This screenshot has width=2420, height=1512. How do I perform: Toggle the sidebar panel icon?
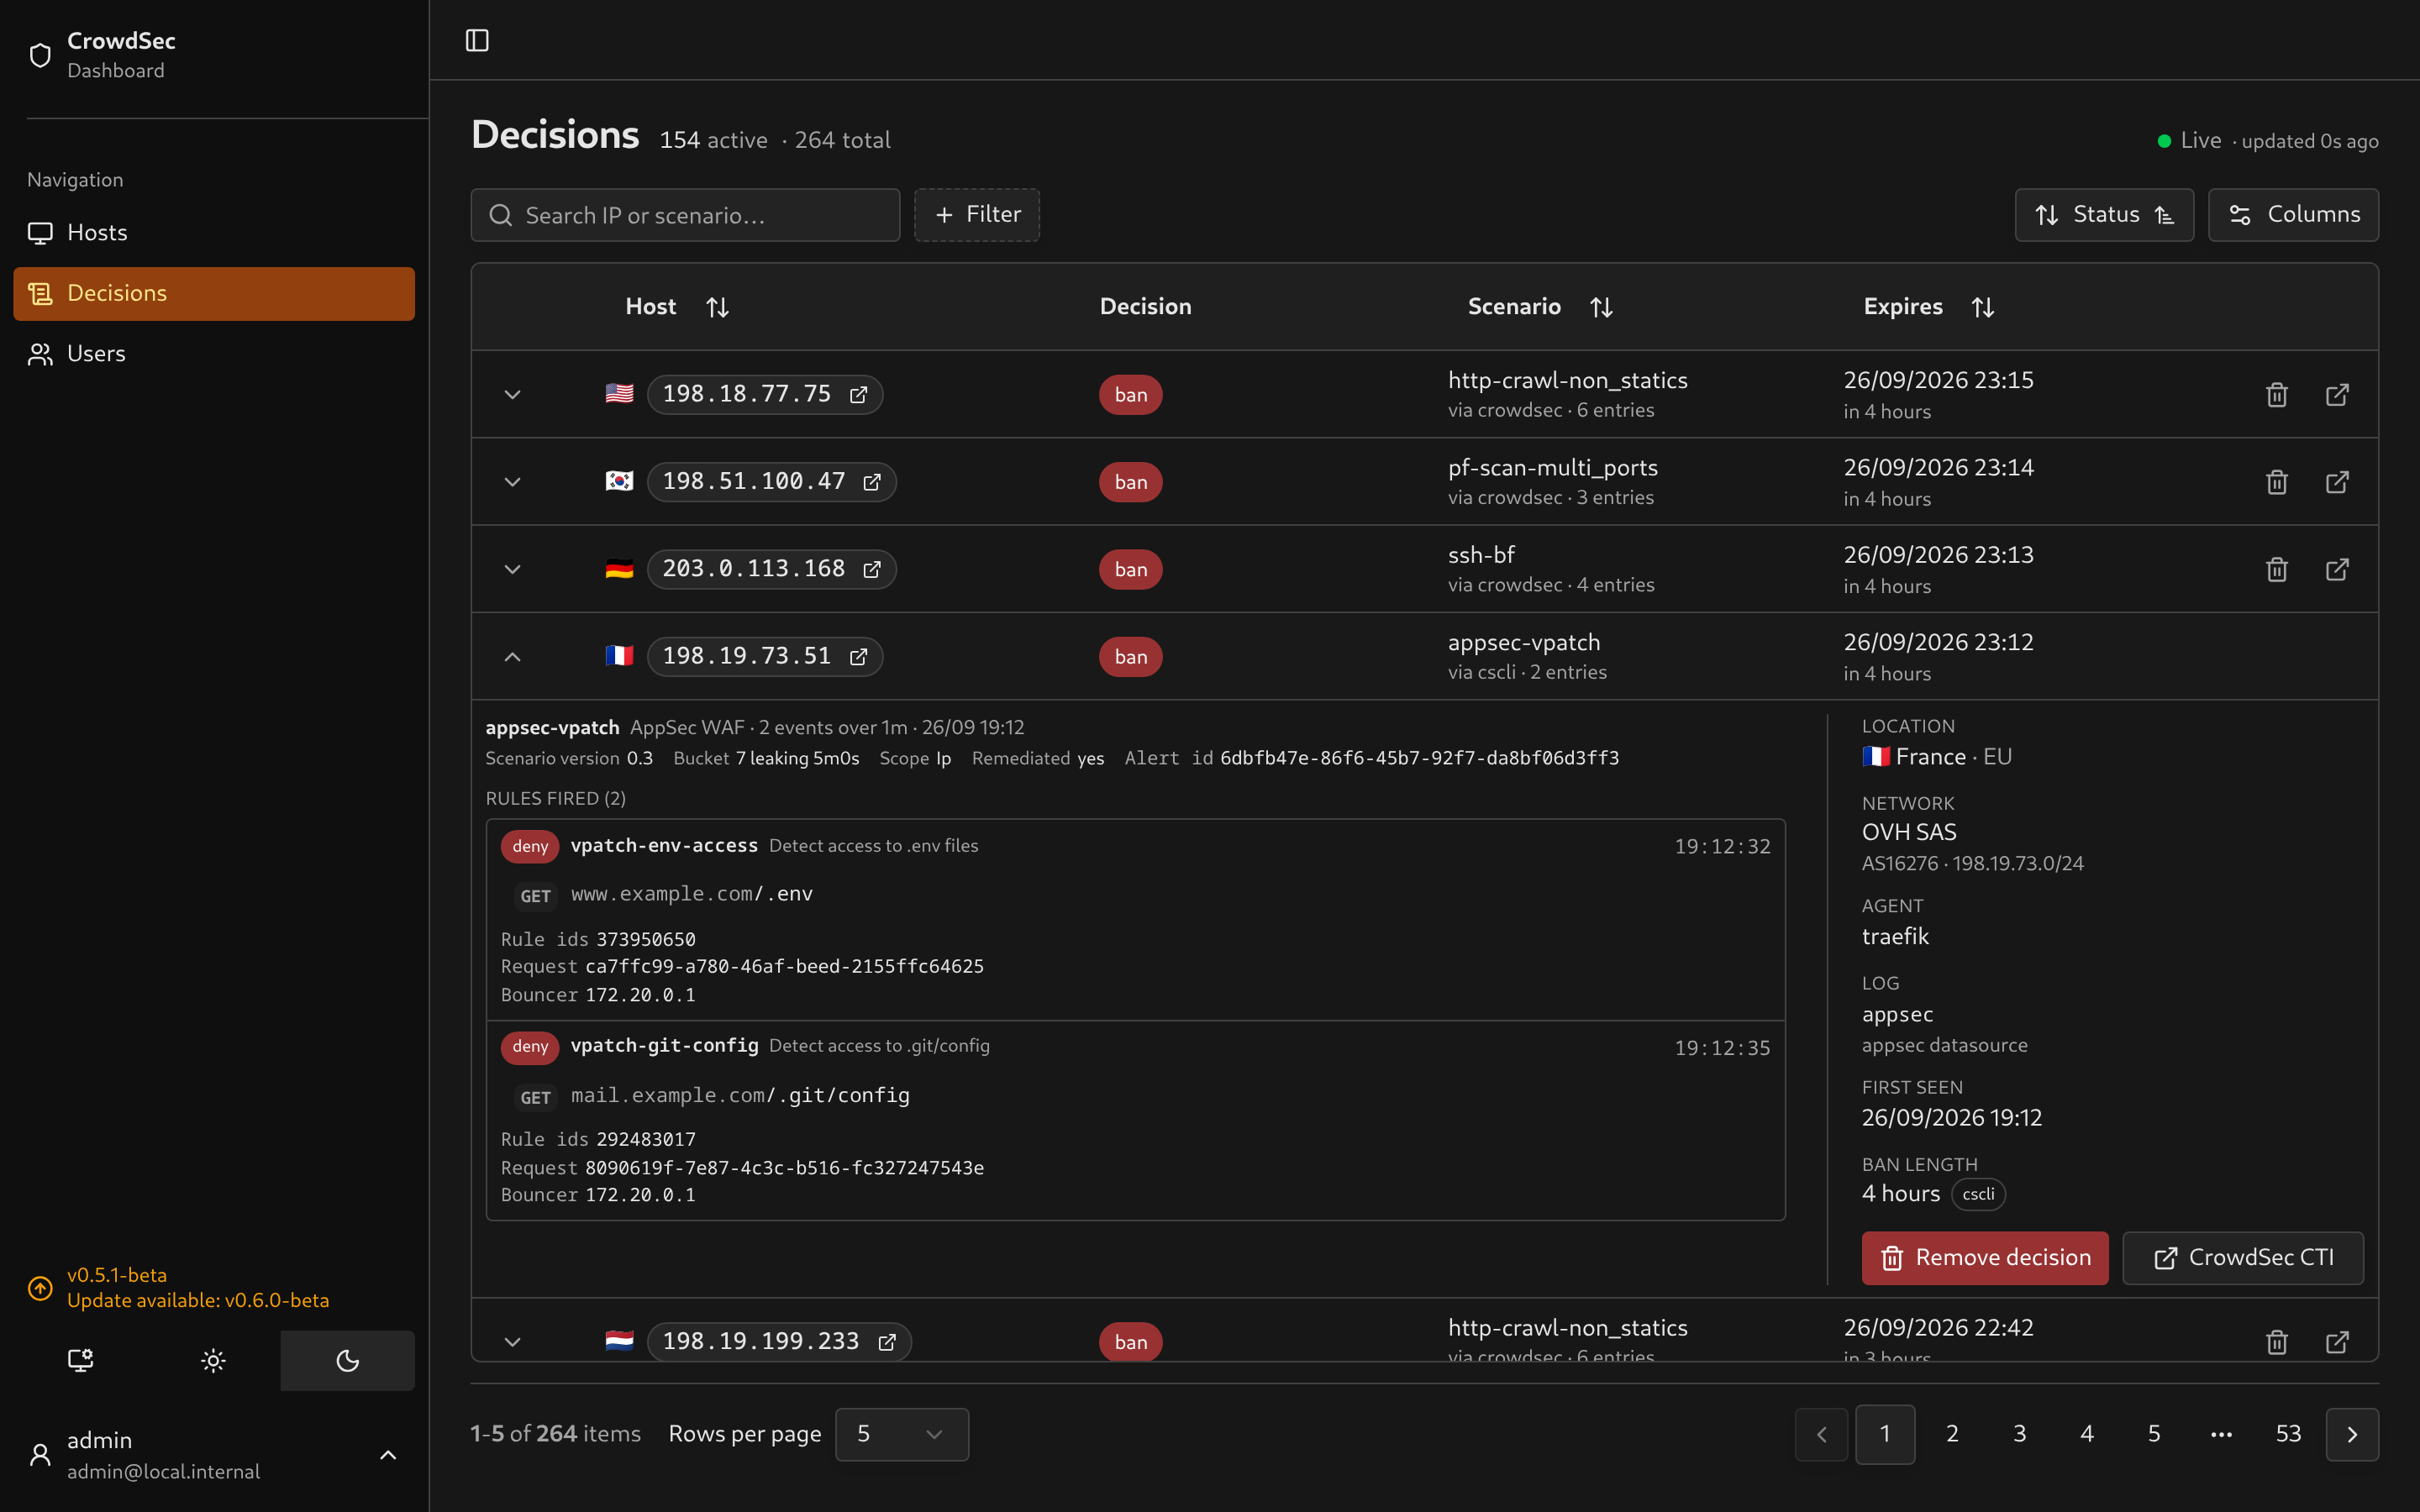[x=477, y=40]
